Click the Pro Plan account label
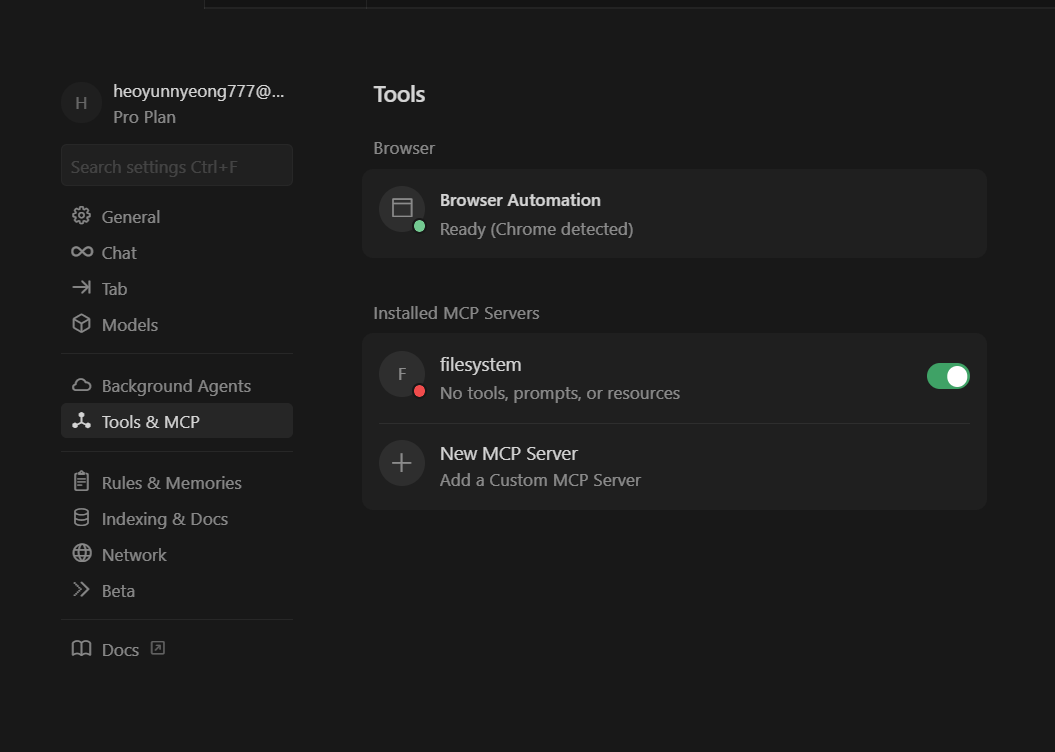1055x752 pixels. (x=144, y=117)
